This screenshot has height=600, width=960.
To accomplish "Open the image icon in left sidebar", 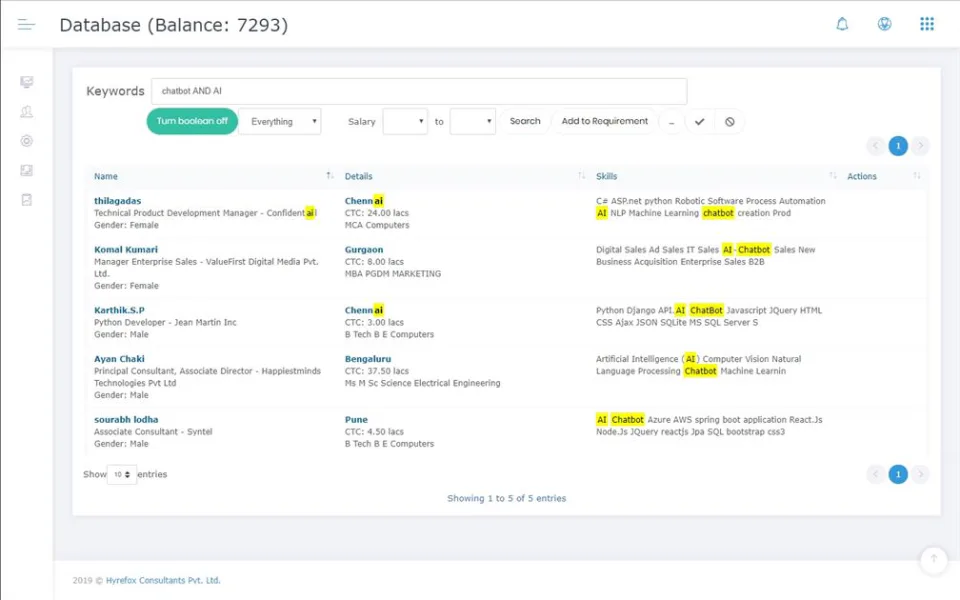I will (26, 170).
